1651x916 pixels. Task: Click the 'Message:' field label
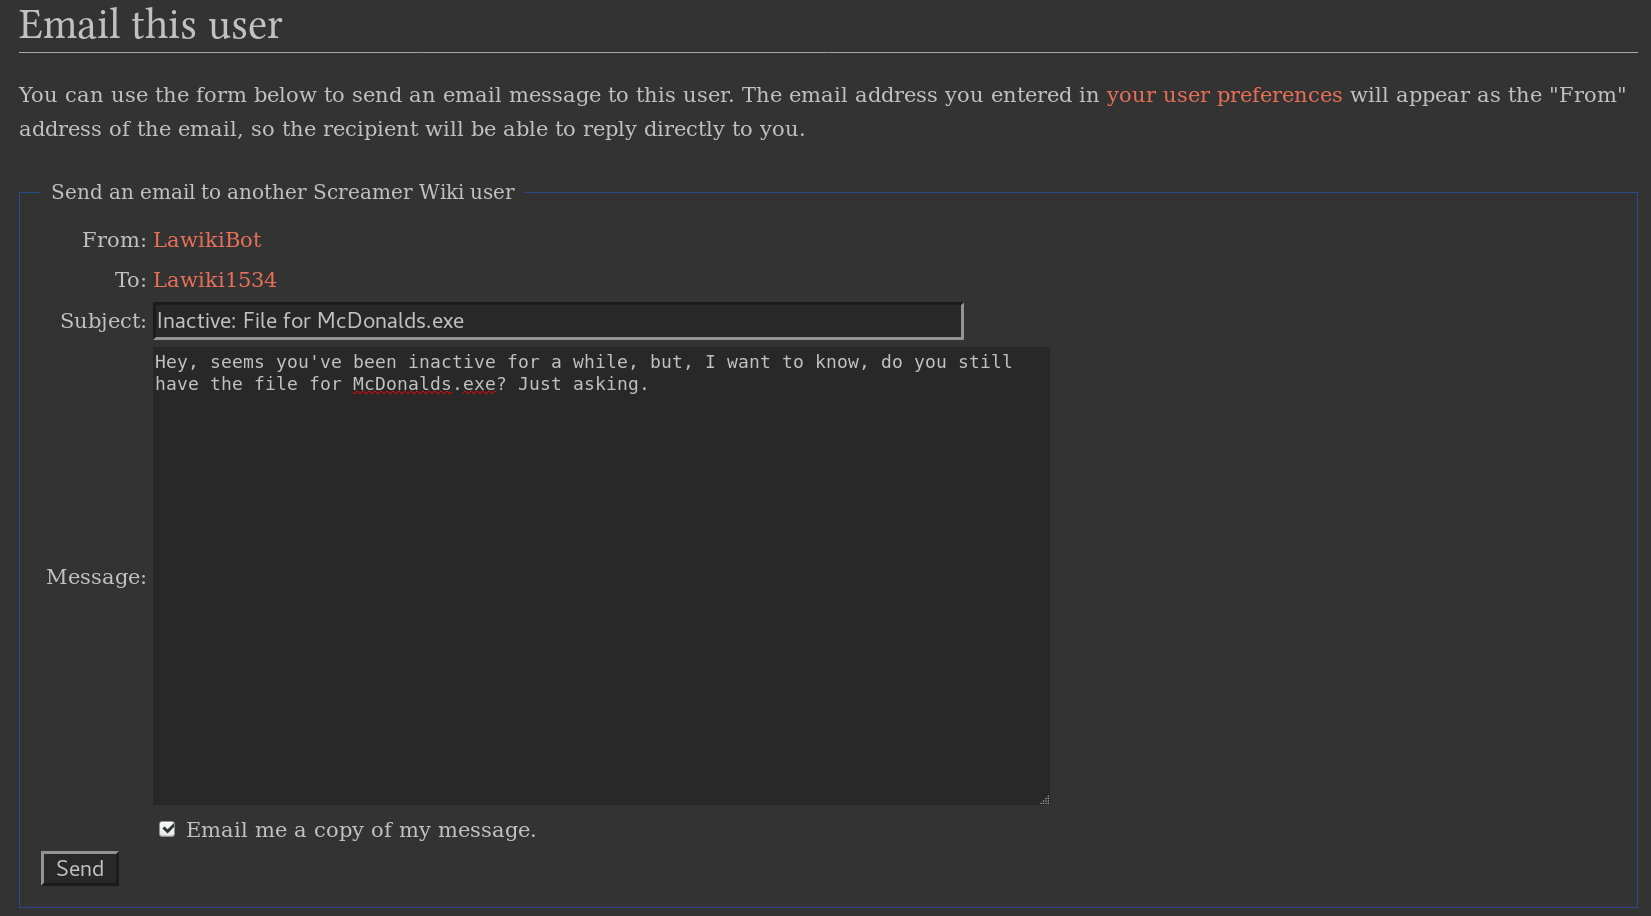[x=96, y=577]
